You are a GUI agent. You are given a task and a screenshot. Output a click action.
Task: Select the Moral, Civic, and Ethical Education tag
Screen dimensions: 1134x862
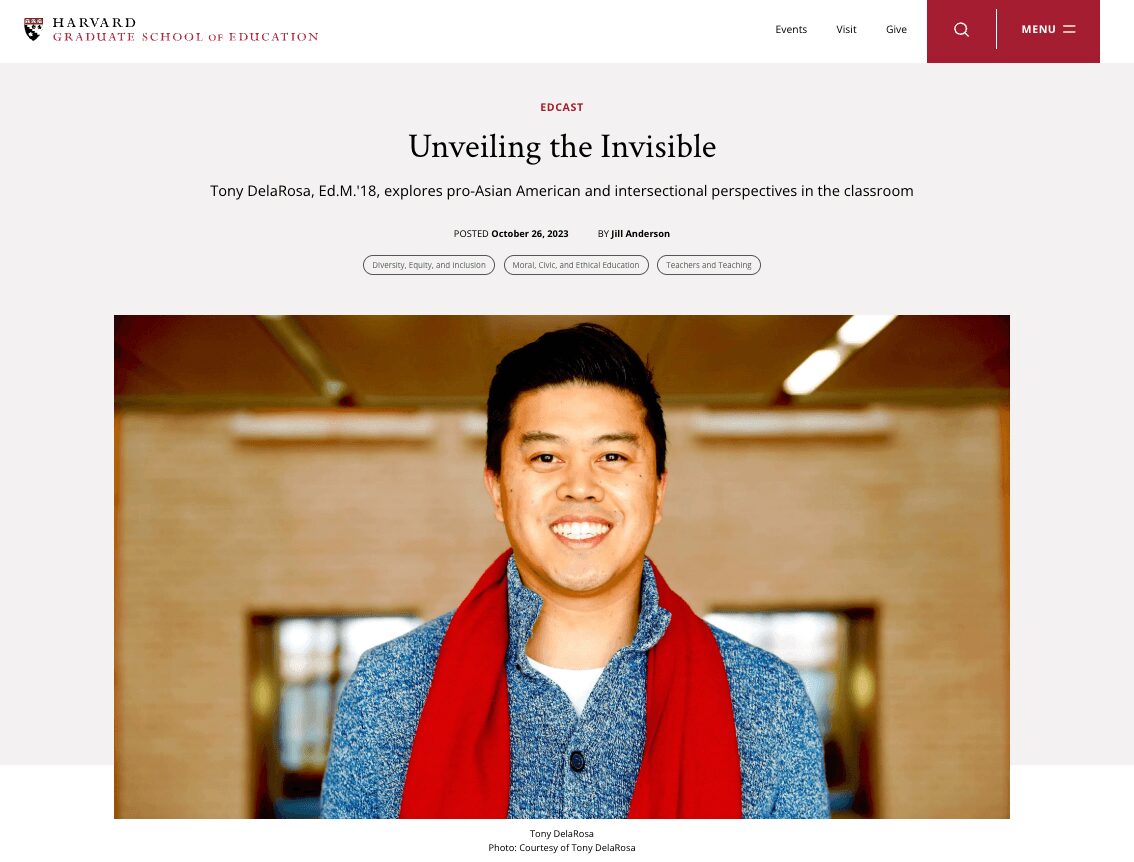tap(576, 265)
